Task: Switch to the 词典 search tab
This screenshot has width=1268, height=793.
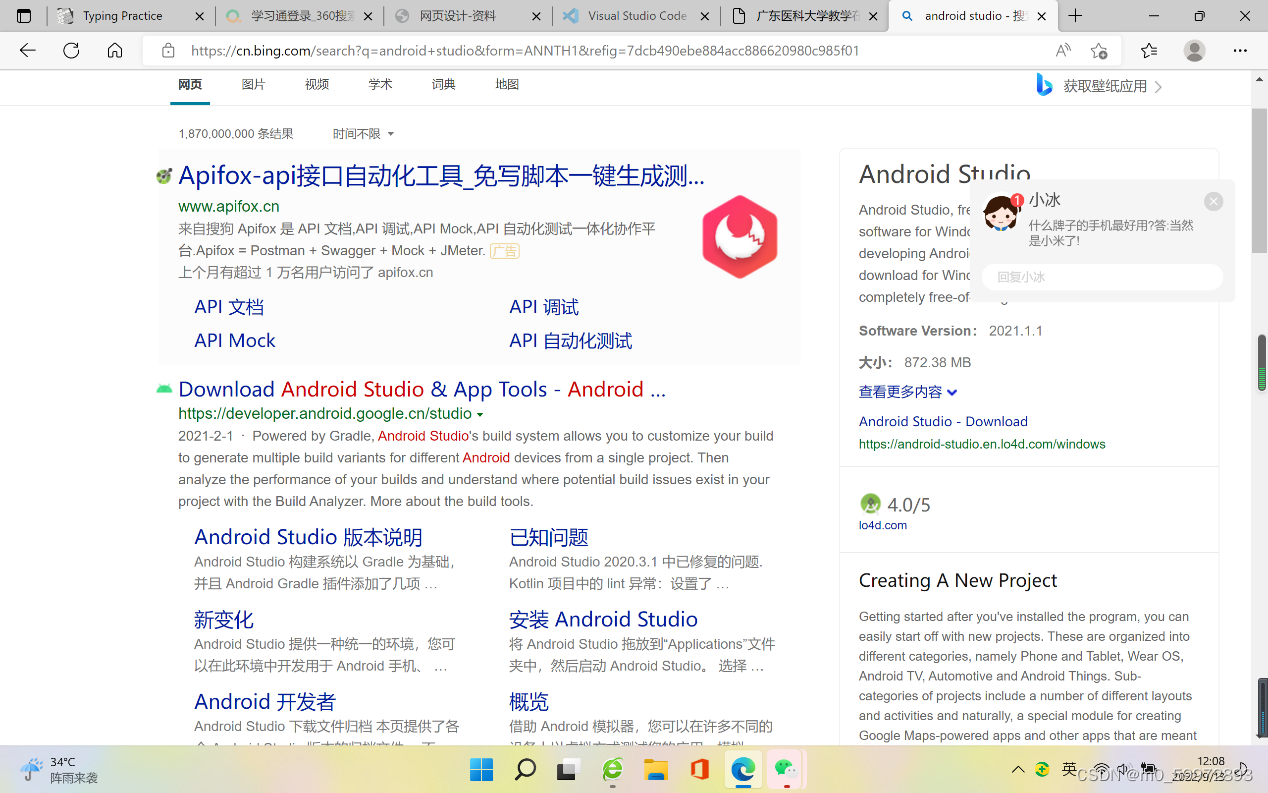Action: 444,85
